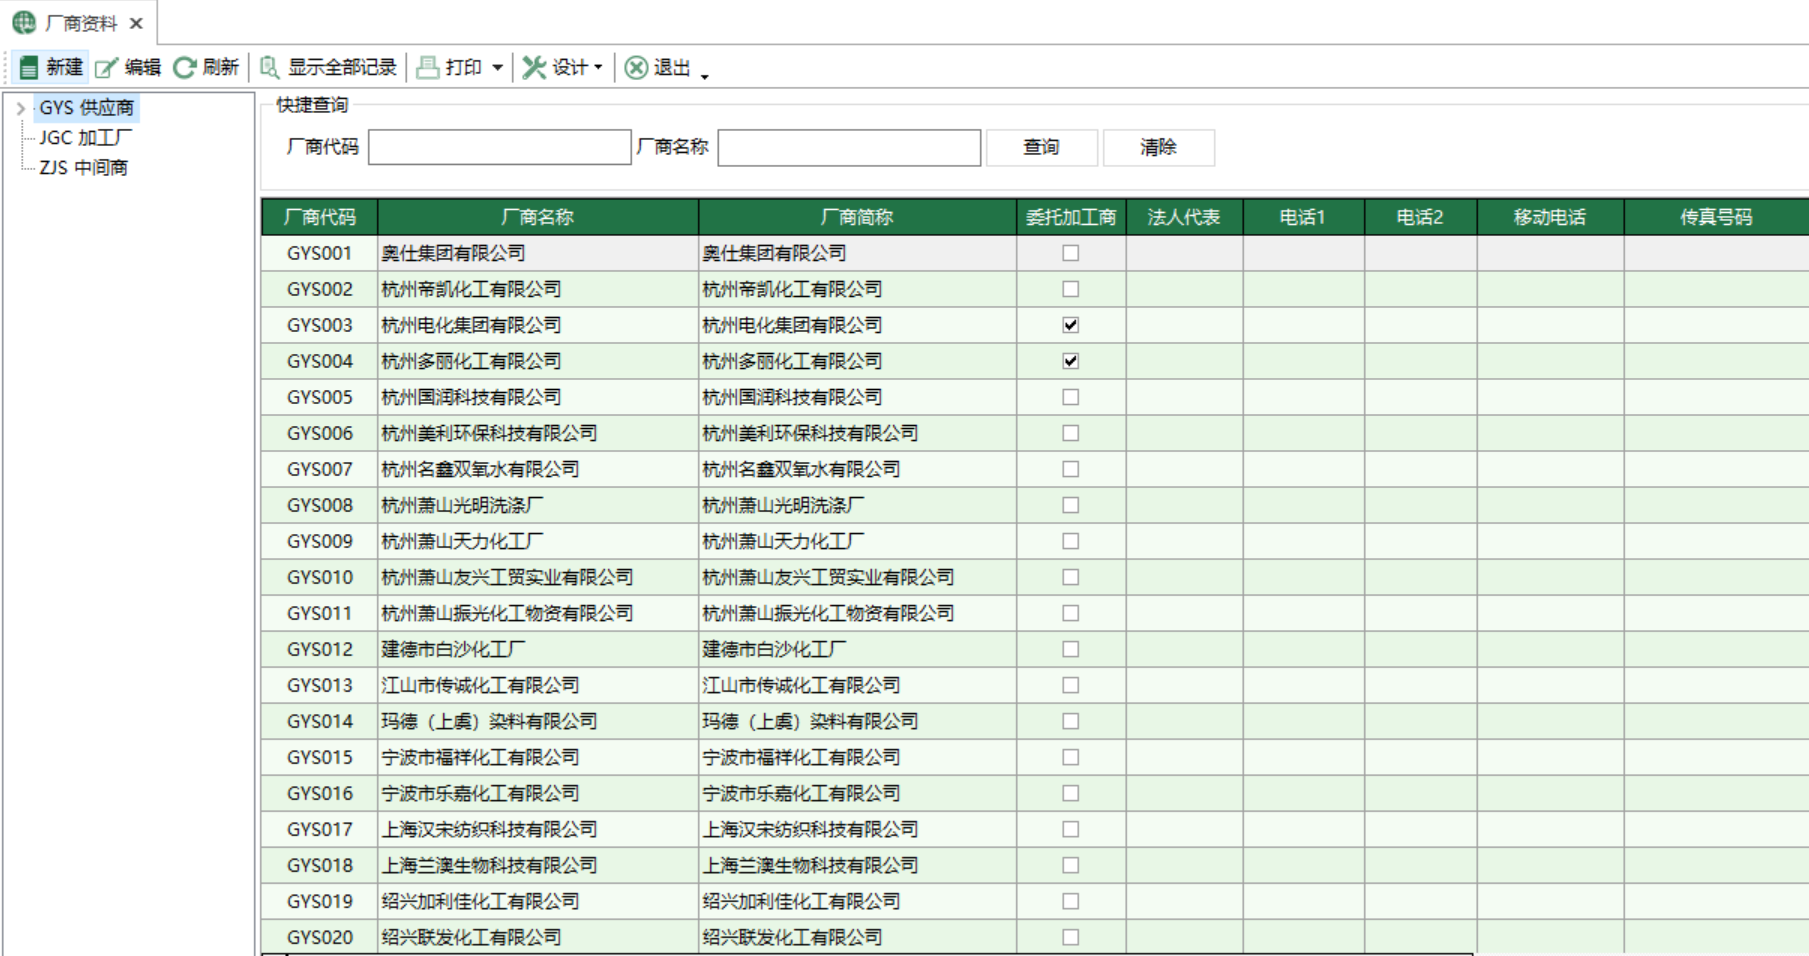Select ZJS 中间商 in the tree

84,167
